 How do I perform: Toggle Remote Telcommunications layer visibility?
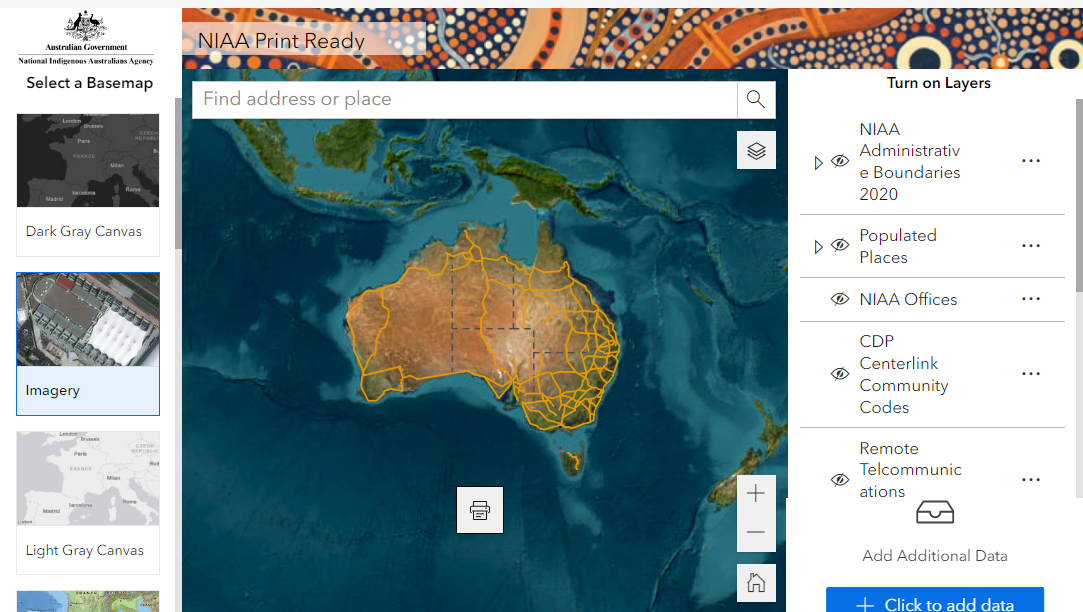click(840, 479)
